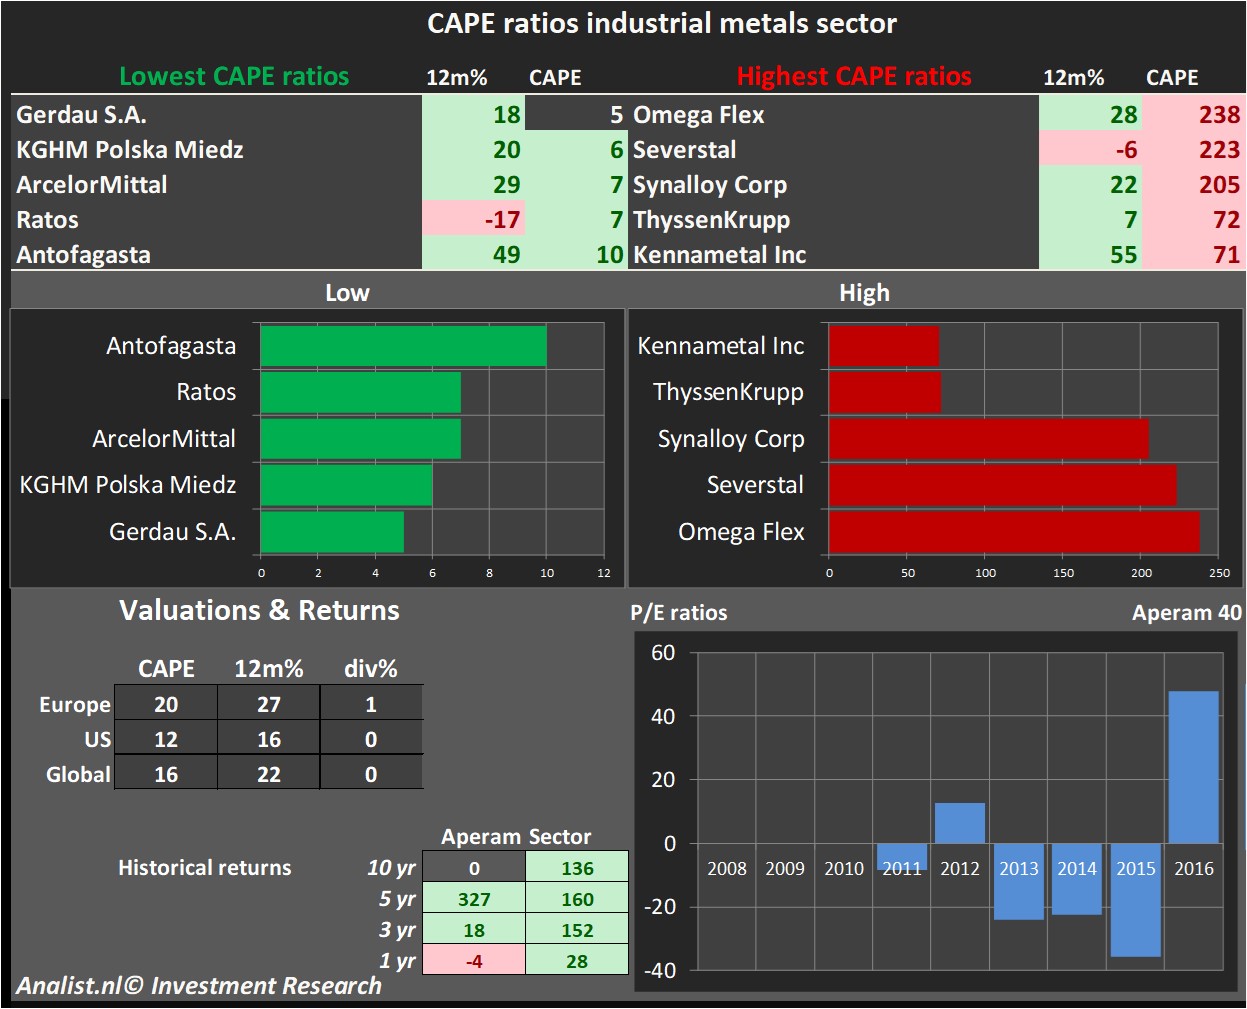Click the red Omega Flex bar in High chart
Screen dimensions: 1247x1009
point(1014,532)
